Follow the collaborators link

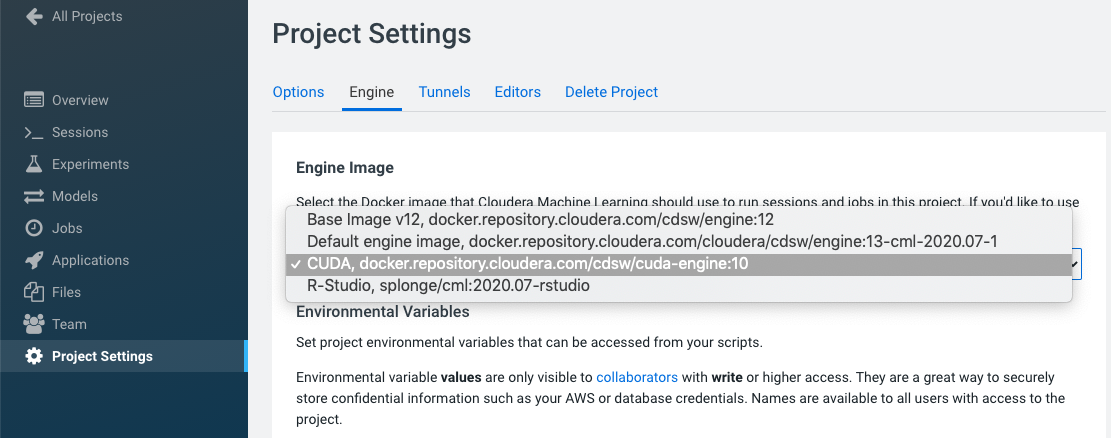coord(637,377)
